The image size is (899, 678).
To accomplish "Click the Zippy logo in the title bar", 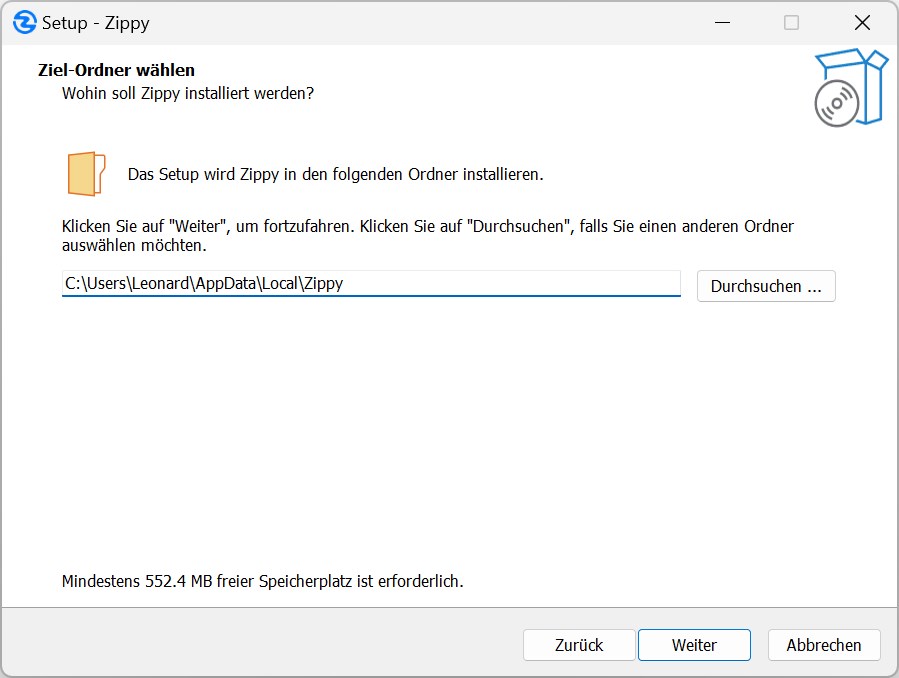I will (27, 22).
